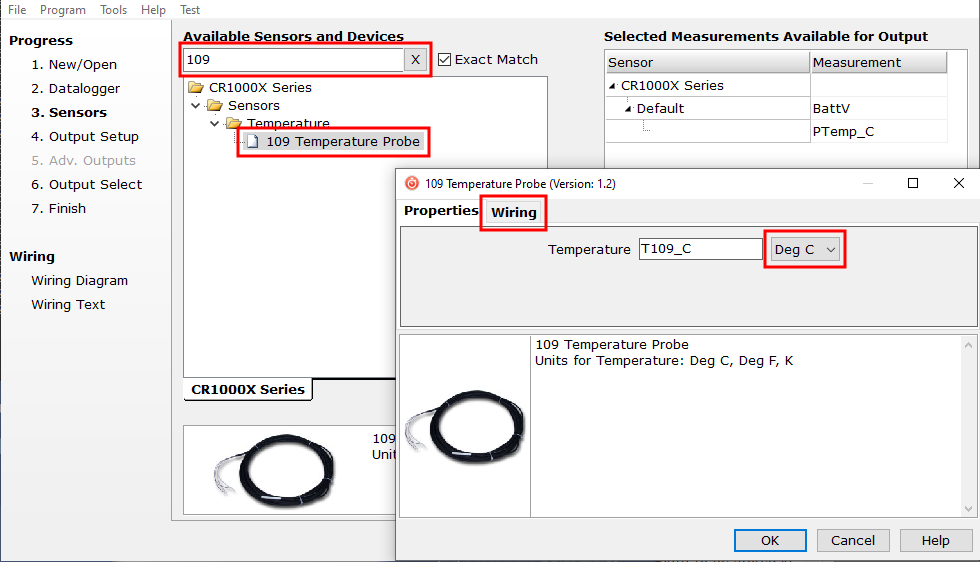Click the description pane's vertical scrollbar
Screen dimensions: 980x562
point(967,426)
